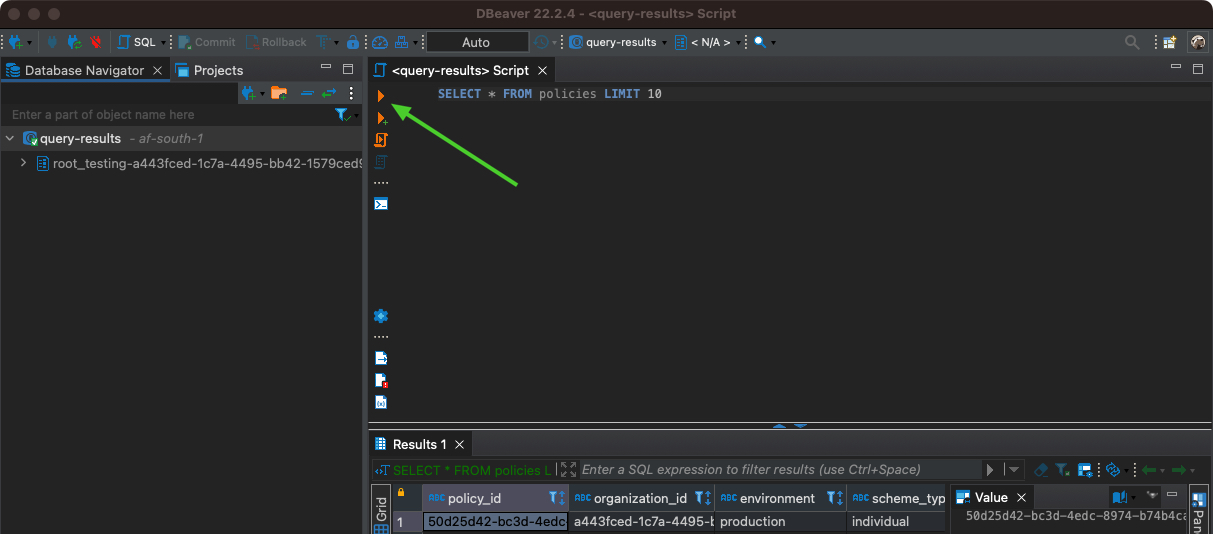Click the gray global search magnifier
Screen dimensions: 1213x534
1132,42
